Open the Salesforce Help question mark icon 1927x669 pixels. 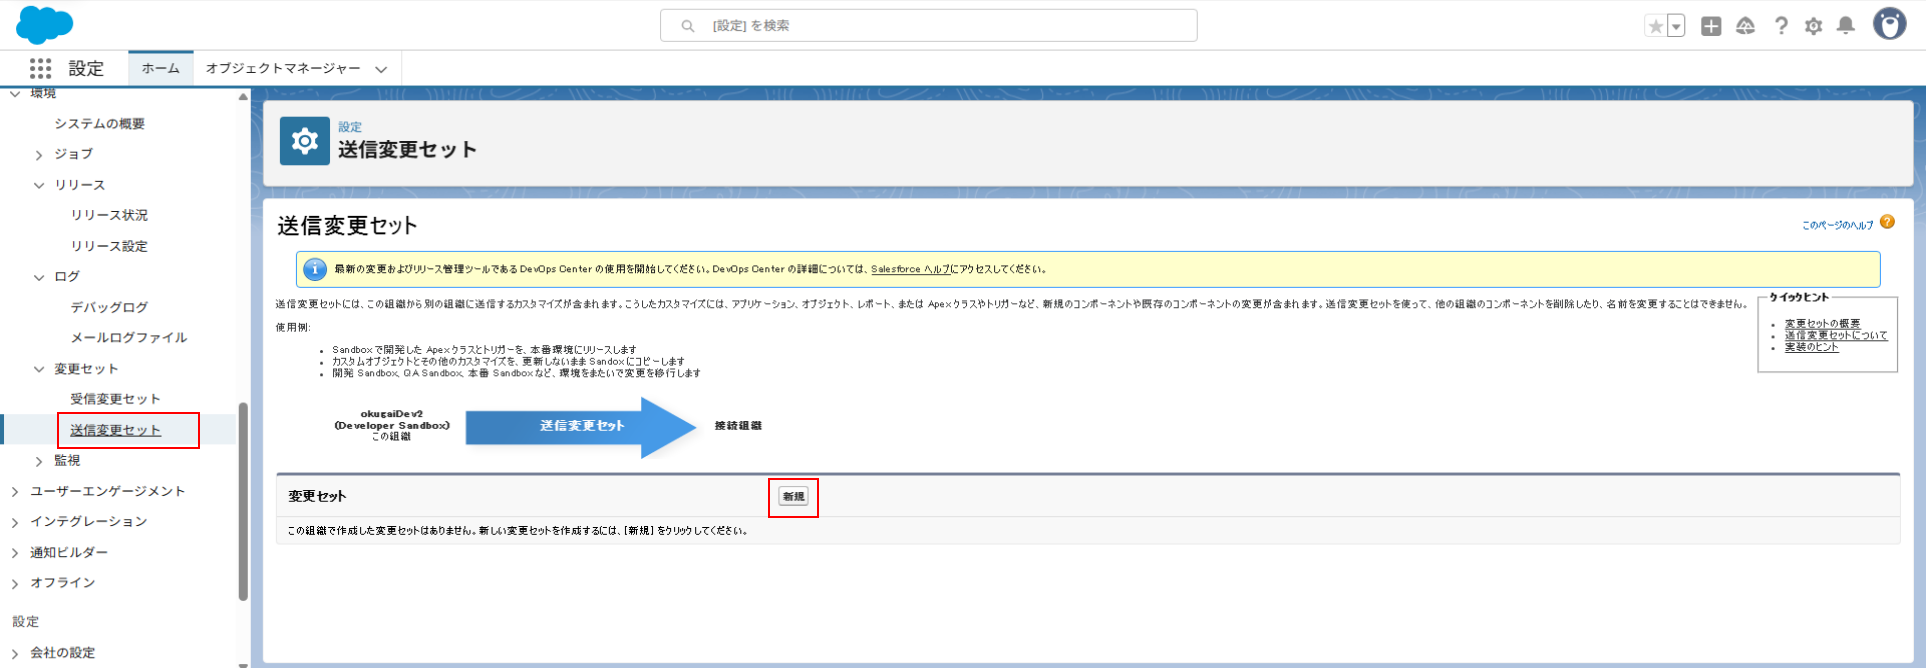coord(1780,26)
